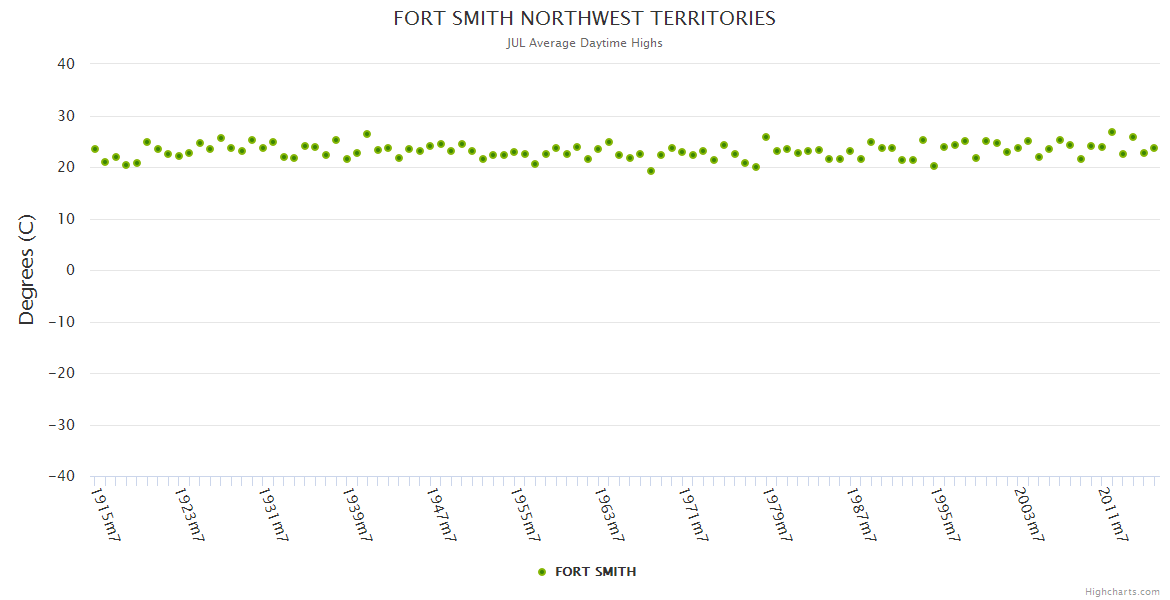The image size is (1170, 600).
Task: Click the low data point just before 1995
Action: tap(933, 166)
